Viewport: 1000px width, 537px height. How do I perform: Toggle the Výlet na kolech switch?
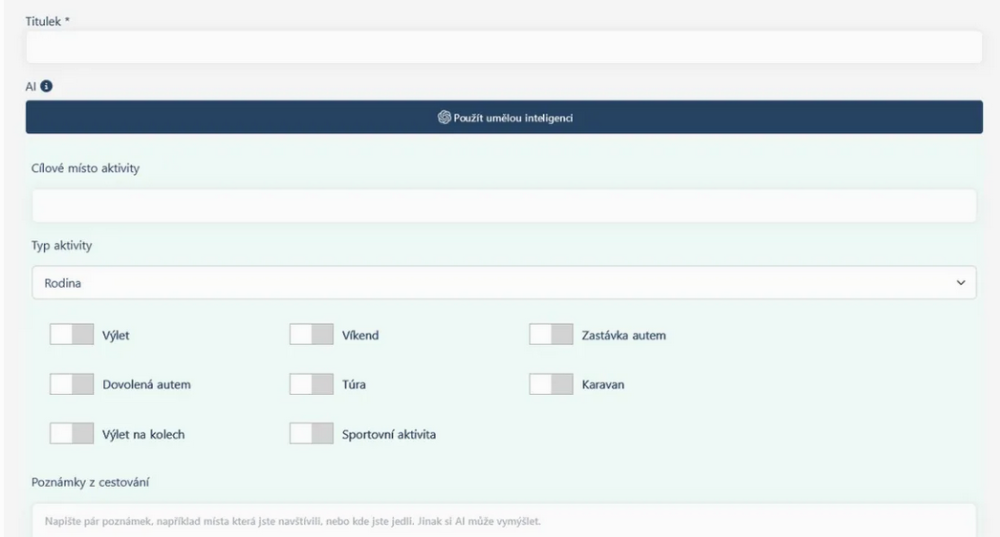coord(78,433)
